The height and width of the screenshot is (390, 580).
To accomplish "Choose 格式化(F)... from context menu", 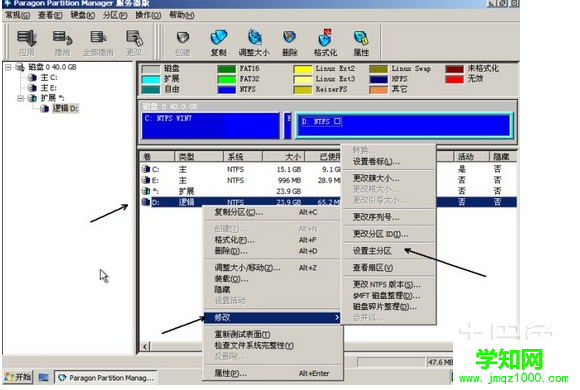I will point(272,240).
